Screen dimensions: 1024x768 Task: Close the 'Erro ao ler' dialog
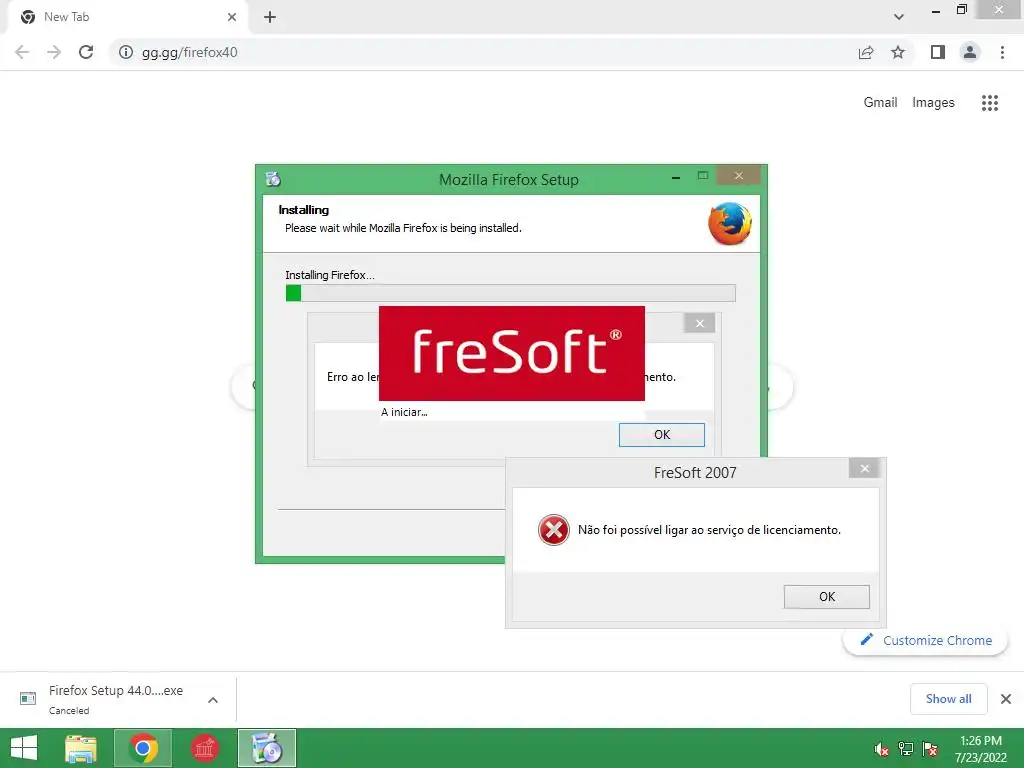pyautogui.click(x=699, y=323)
